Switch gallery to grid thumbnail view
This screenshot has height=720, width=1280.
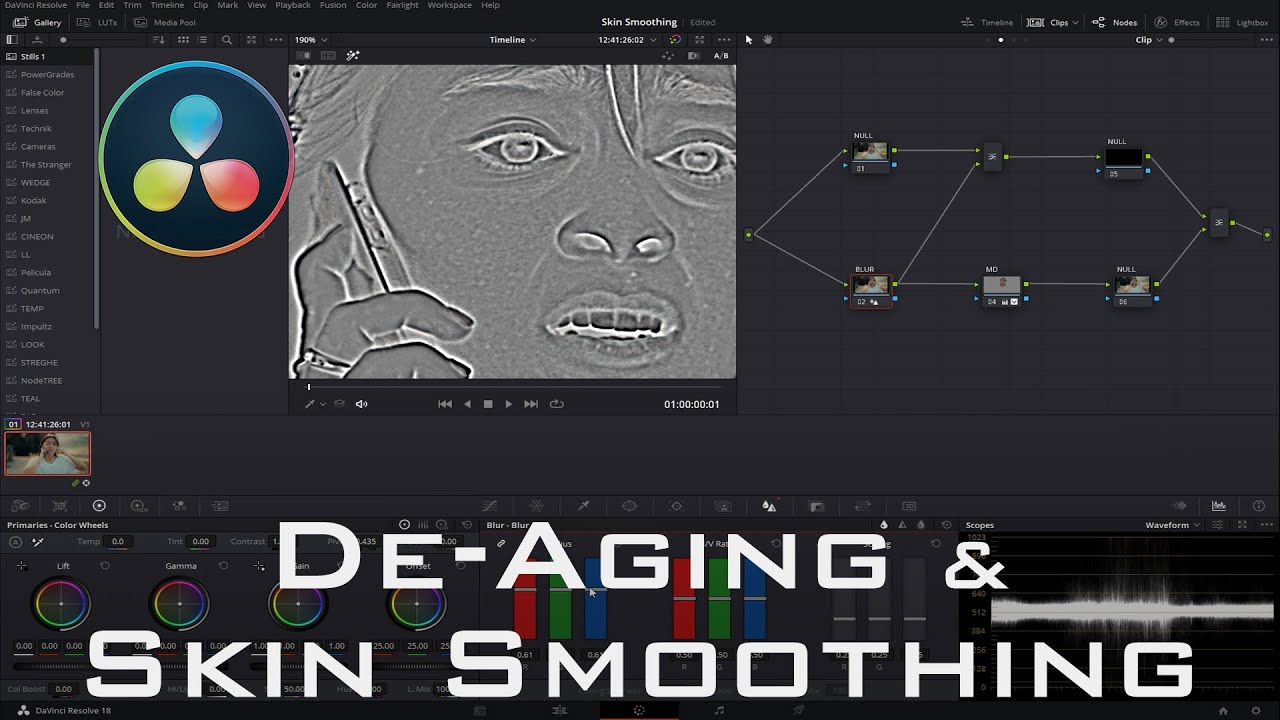tap(183, 40)
